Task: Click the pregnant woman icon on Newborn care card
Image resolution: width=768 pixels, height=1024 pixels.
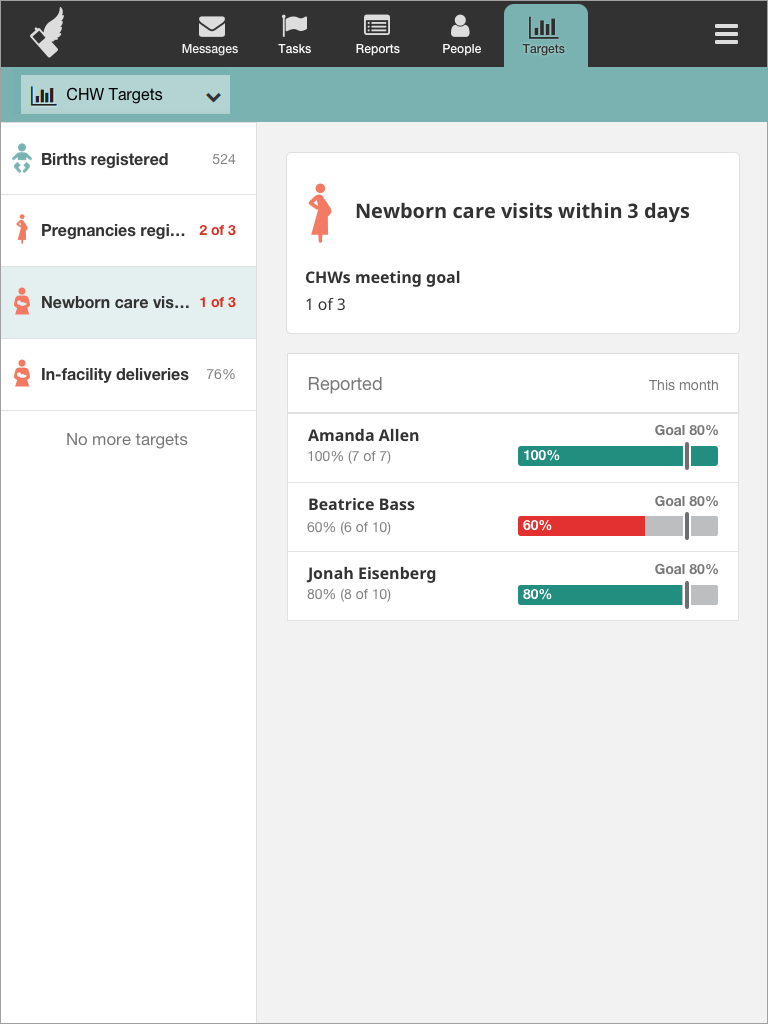Action: pos(321,212)
